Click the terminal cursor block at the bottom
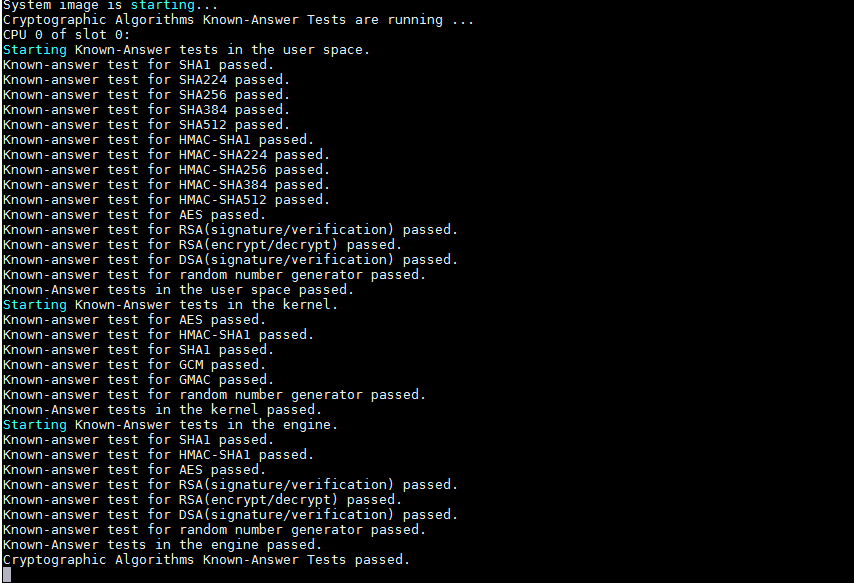 (6, 574)
